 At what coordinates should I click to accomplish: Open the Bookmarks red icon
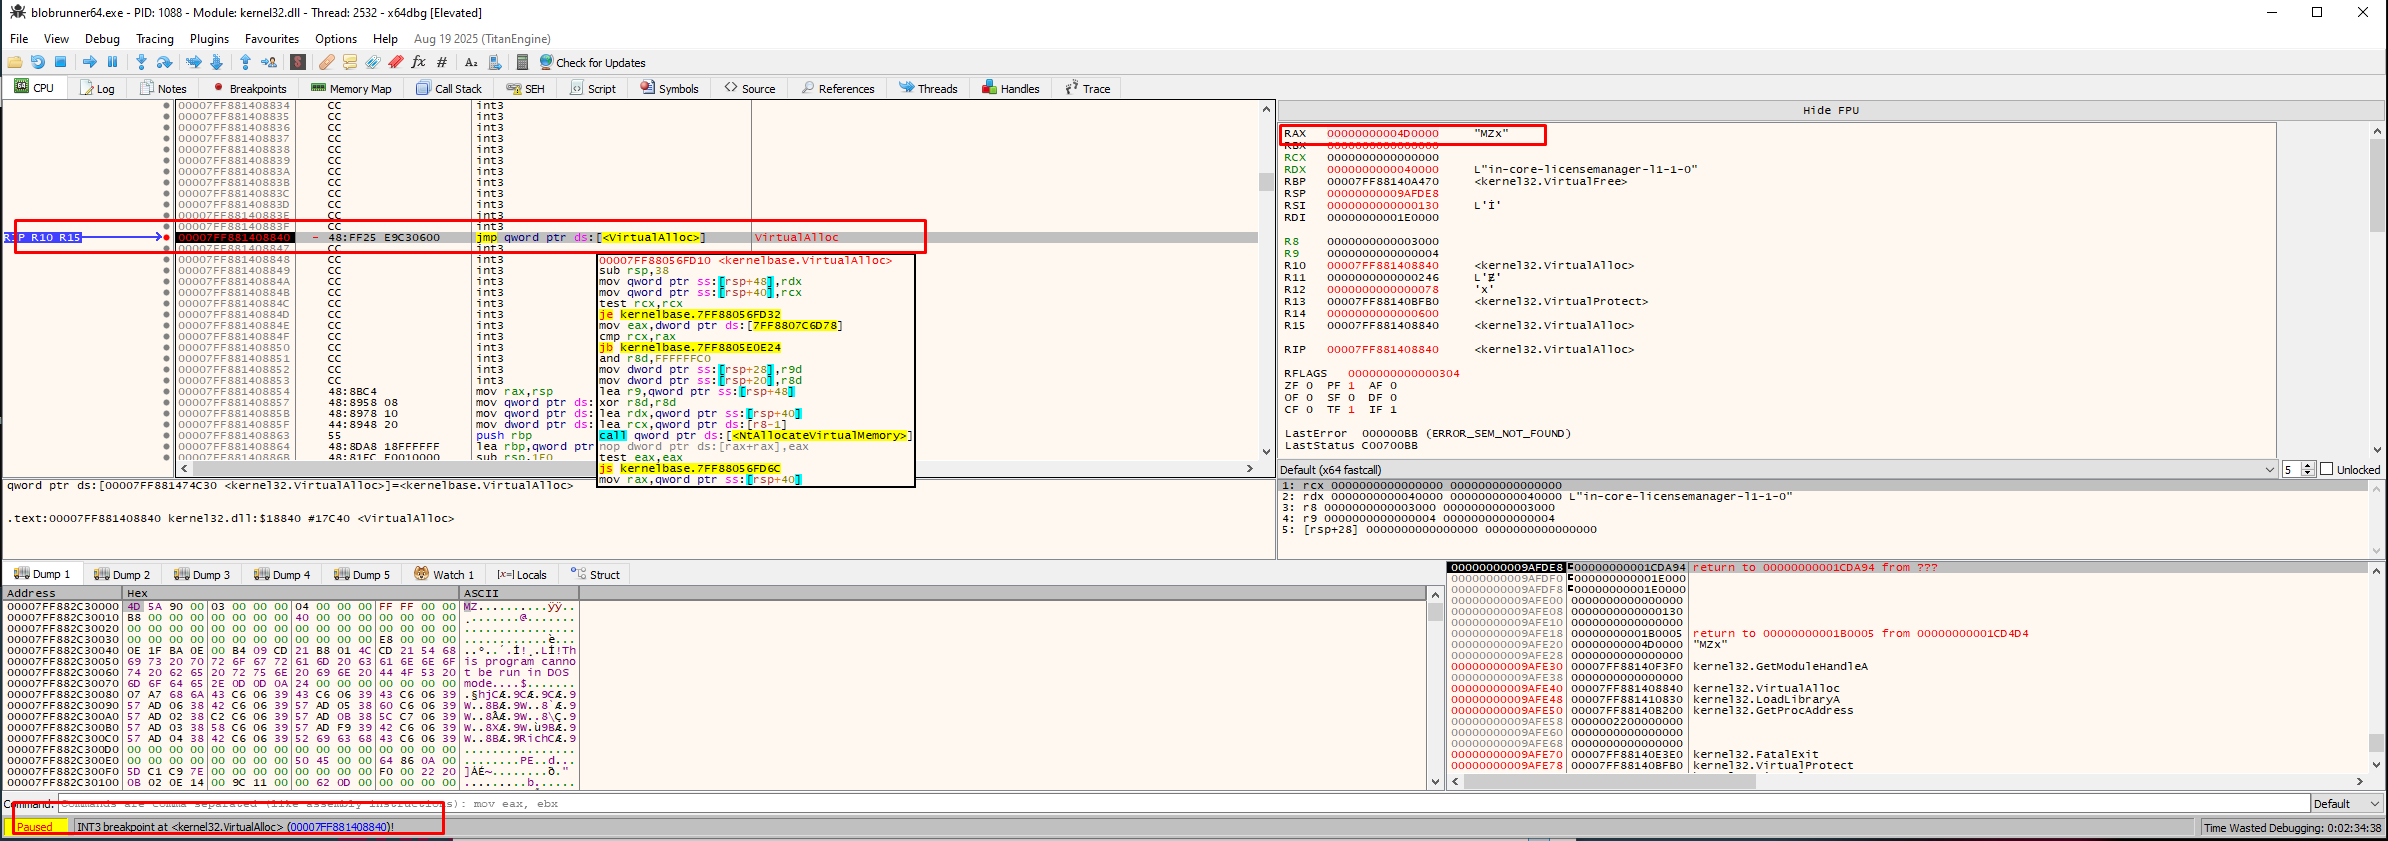396,62
